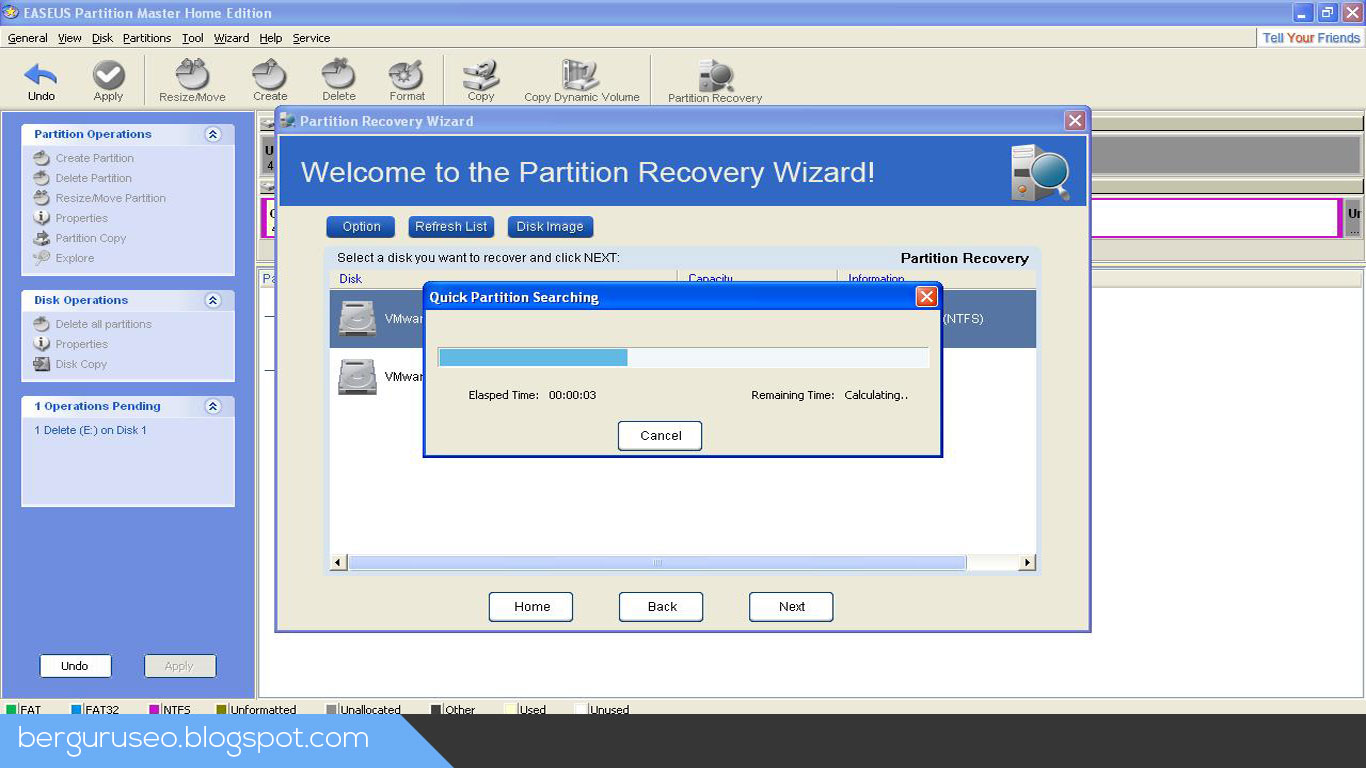Collapse the Operations Pending panel
This screenshot has height=768, width=1366.
[213, 406]
